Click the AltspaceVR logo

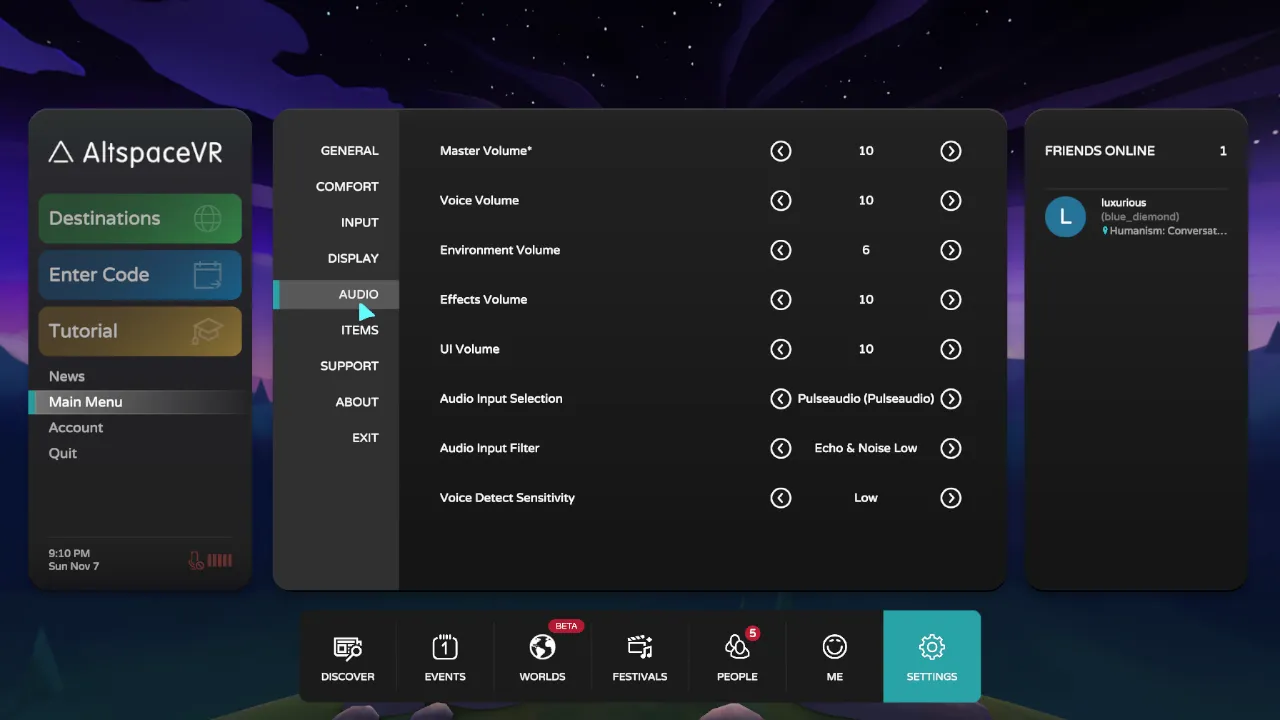pyautogui.click(x=136, y=152)
